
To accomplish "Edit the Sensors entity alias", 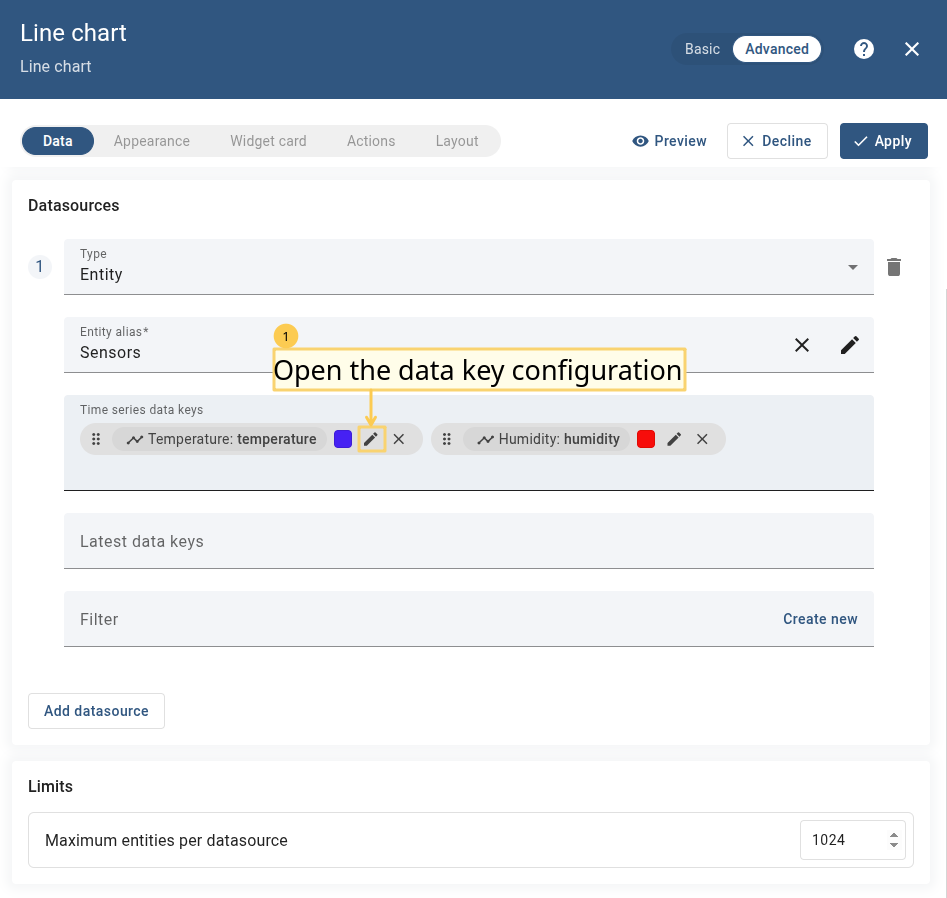I will point(849,345).
